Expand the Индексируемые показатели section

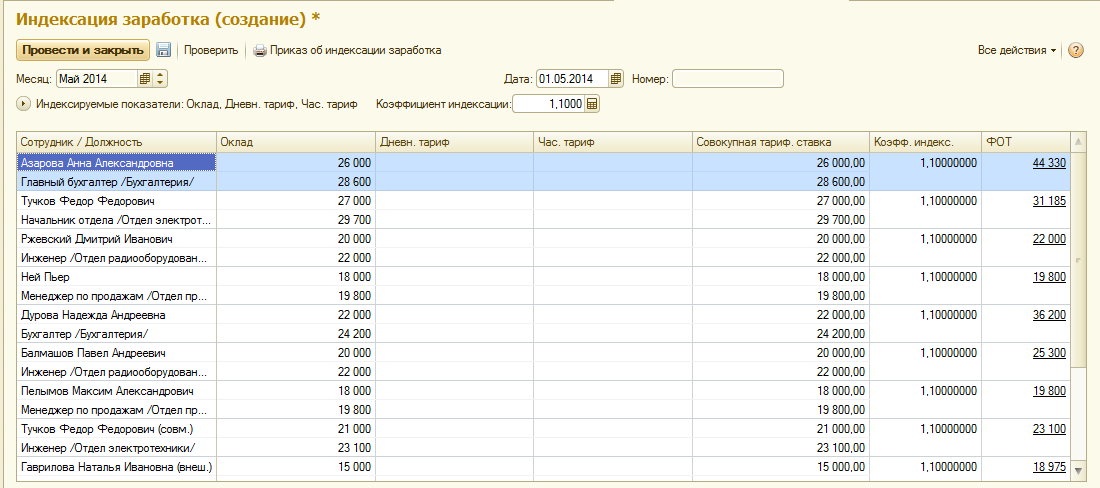24,103
